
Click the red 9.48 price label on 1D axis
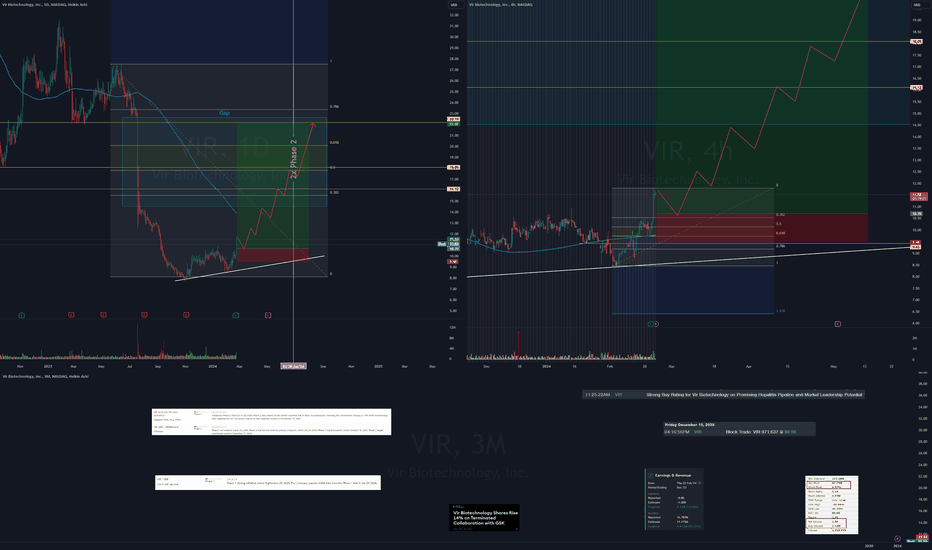click(454, 262)
